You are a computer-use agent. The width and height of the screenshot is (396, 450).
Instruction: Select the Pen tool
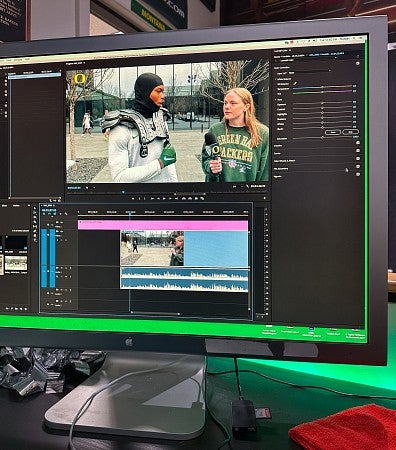[35, 231]
